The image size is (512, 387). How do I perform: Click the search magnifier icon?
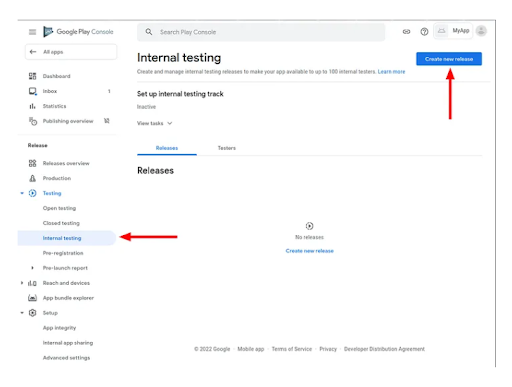pos(149,32)
